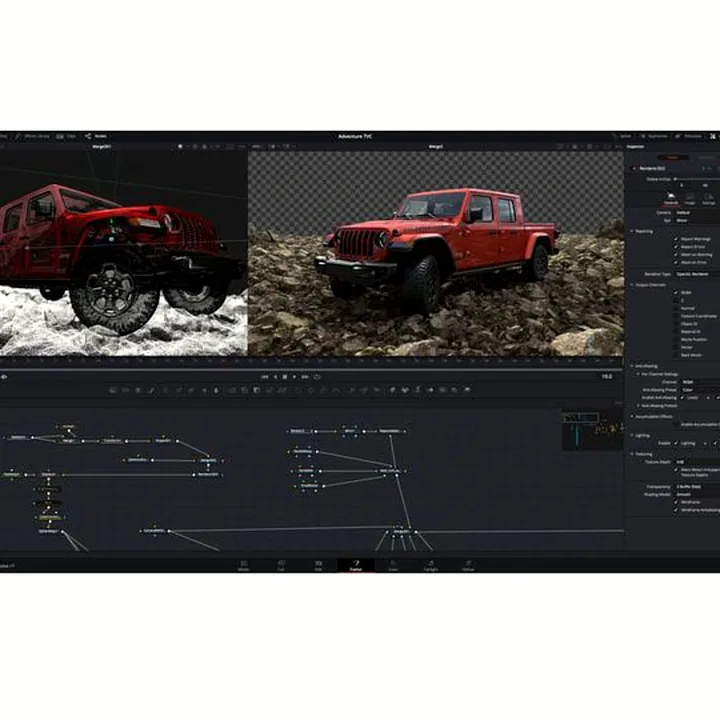Add a Color Corrector node from the toolbar
This screenshot has width=720, height=720.
point(166,390)
